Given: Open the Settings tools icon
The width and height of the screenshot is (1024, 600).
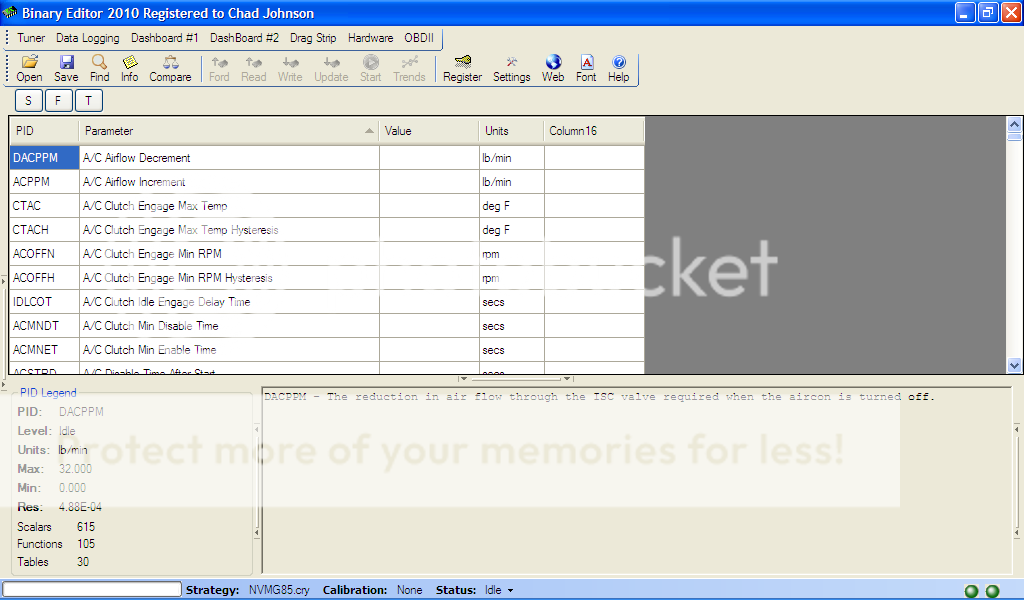Looking at the screenshot, I should coord(511,69).
